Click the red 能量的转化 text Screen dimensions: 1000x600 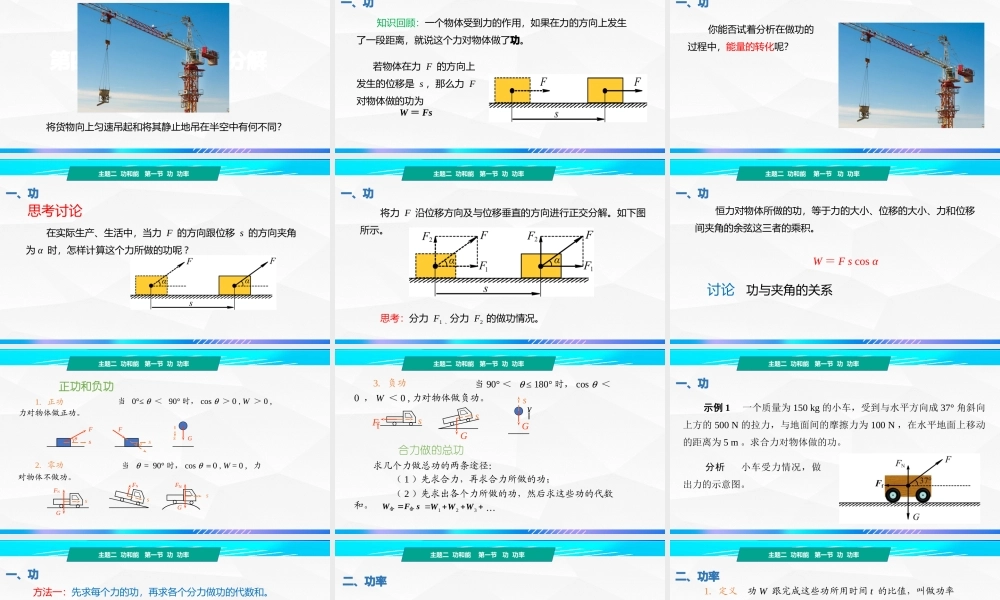click(x=749, y=47)
